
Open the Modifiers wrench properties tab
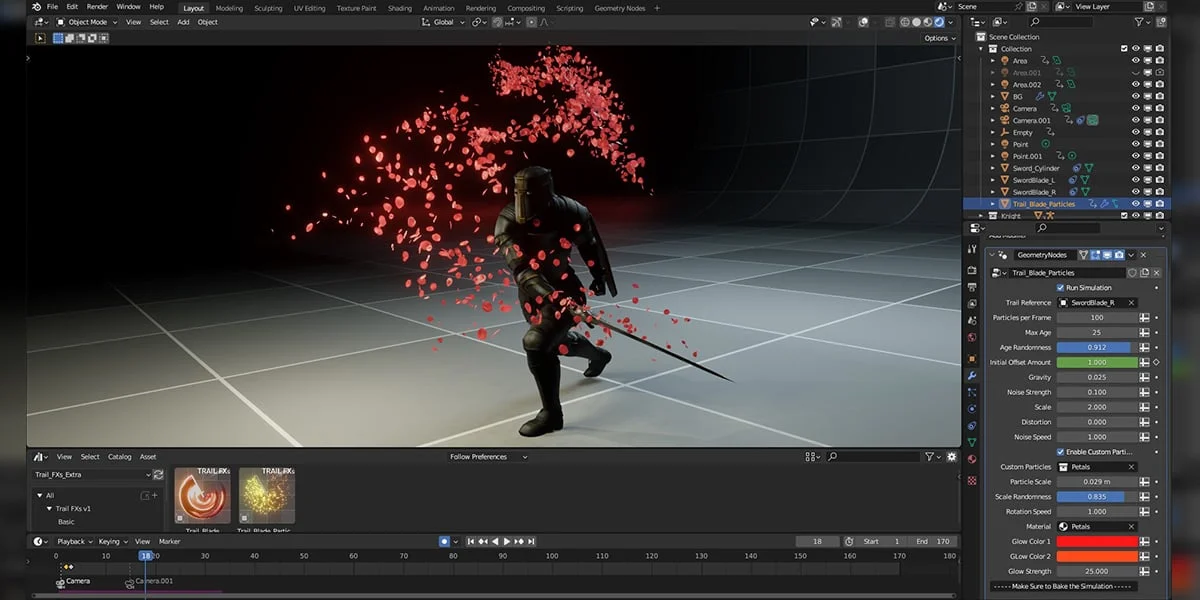click(x=971, y=375)
